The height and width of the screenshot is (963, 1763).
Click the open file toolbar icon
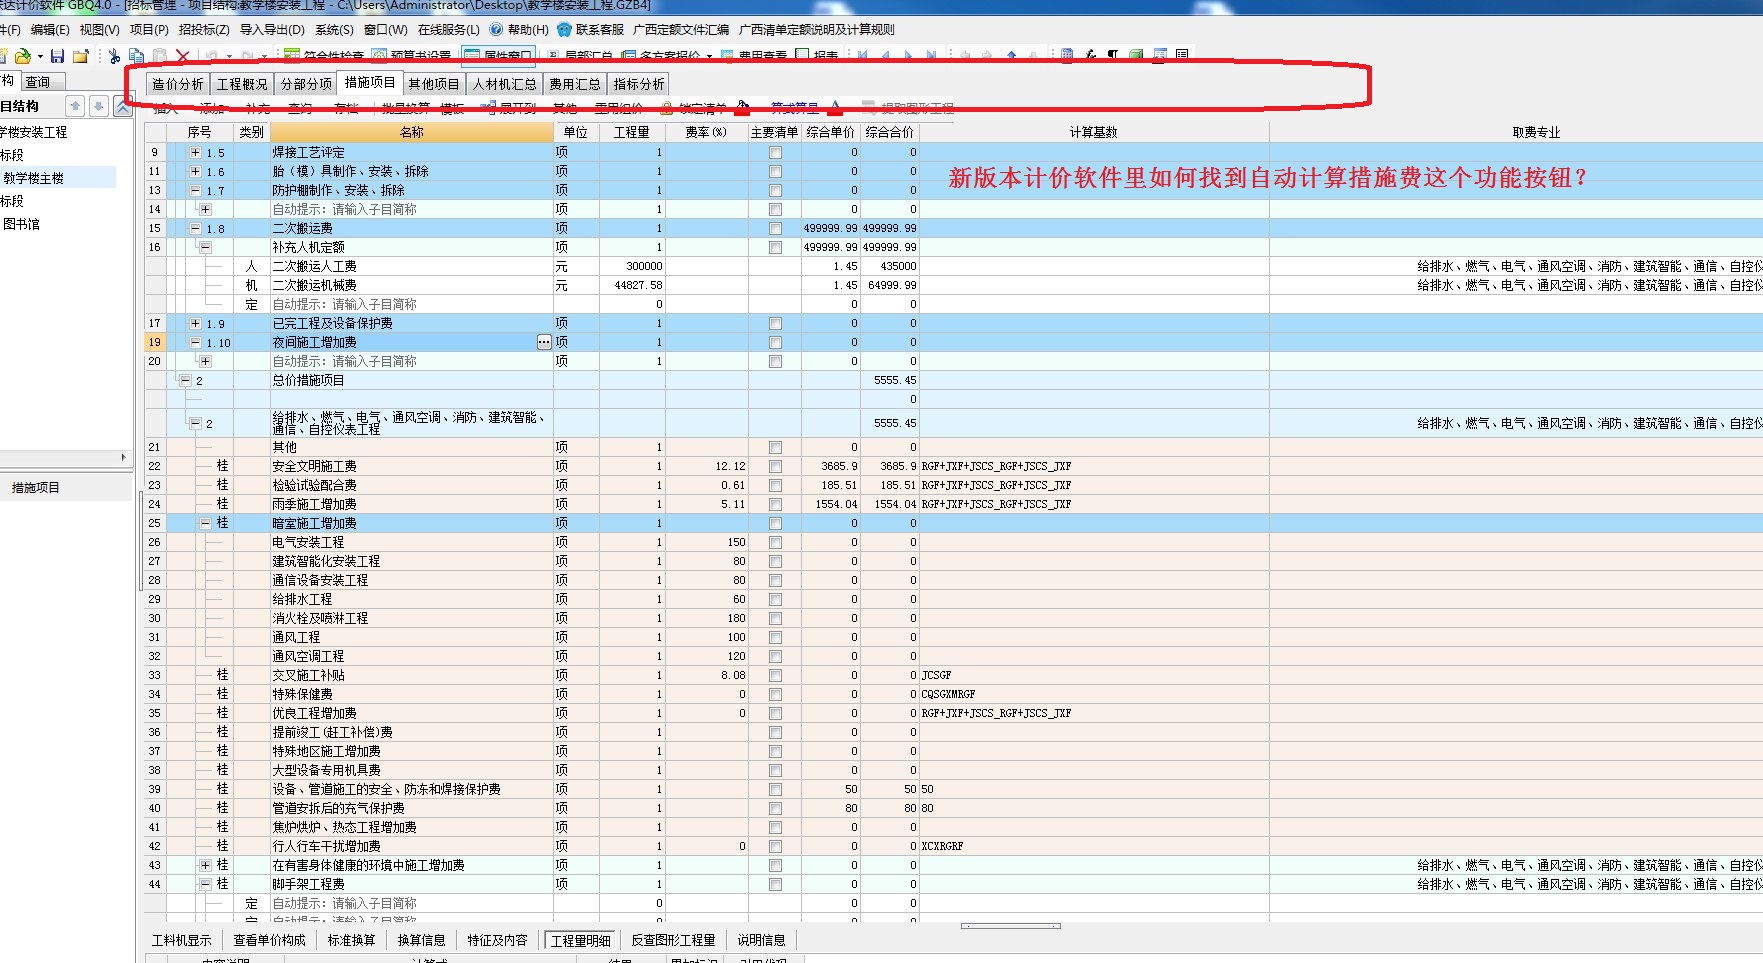pyautogui.click(x=22, y=56)
